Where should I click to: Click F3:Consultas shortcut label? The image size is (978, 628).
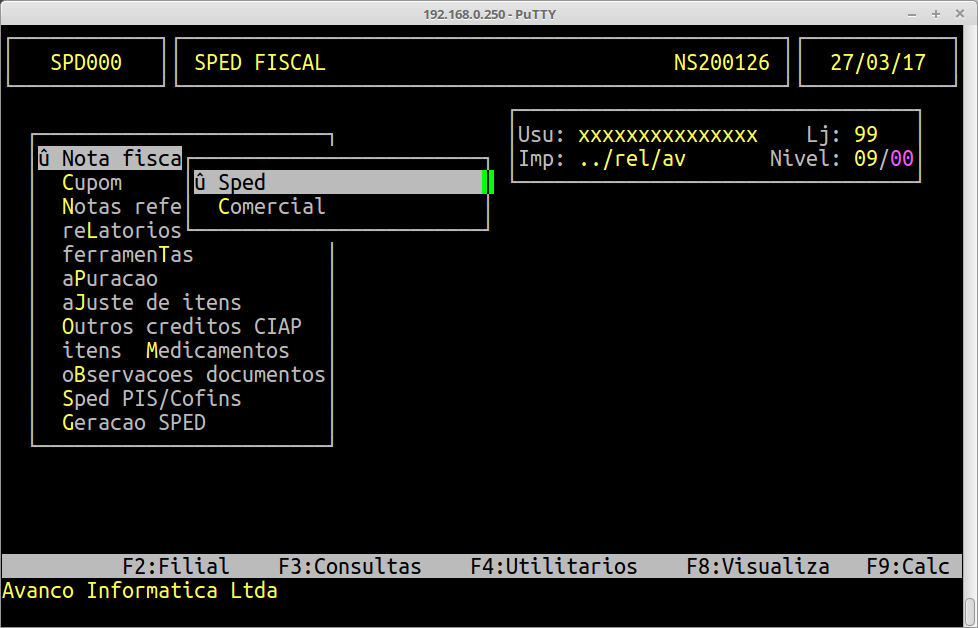350,567
